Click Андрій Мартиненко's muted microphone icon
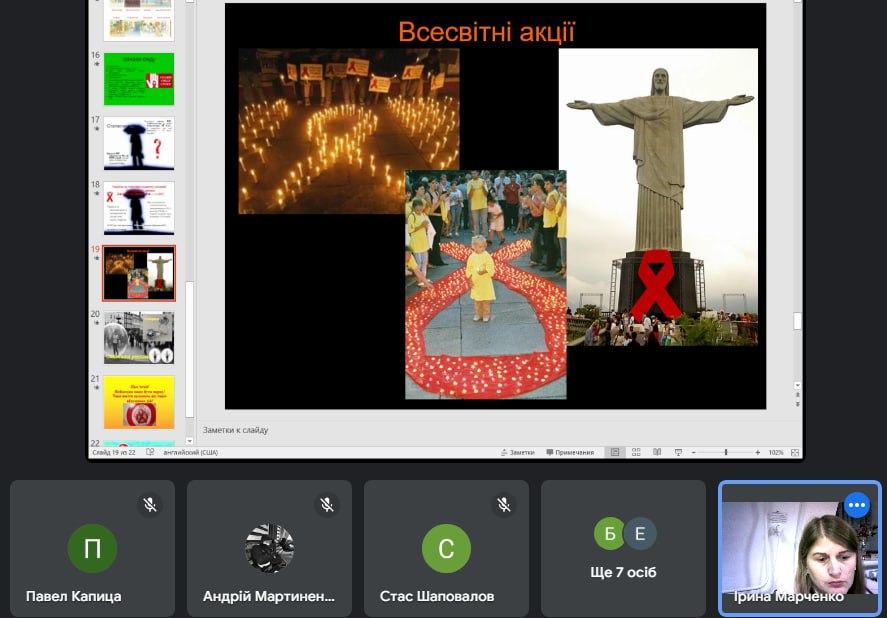 [327, 505]
